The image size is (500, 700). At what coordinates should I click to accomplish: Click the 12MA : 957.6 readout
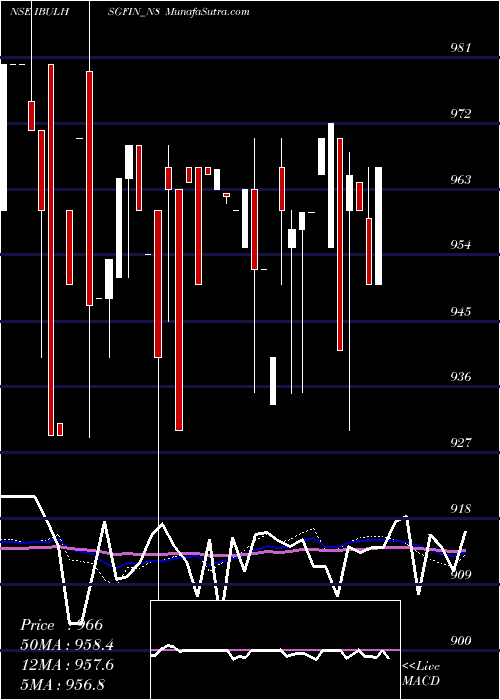[67, 665]
